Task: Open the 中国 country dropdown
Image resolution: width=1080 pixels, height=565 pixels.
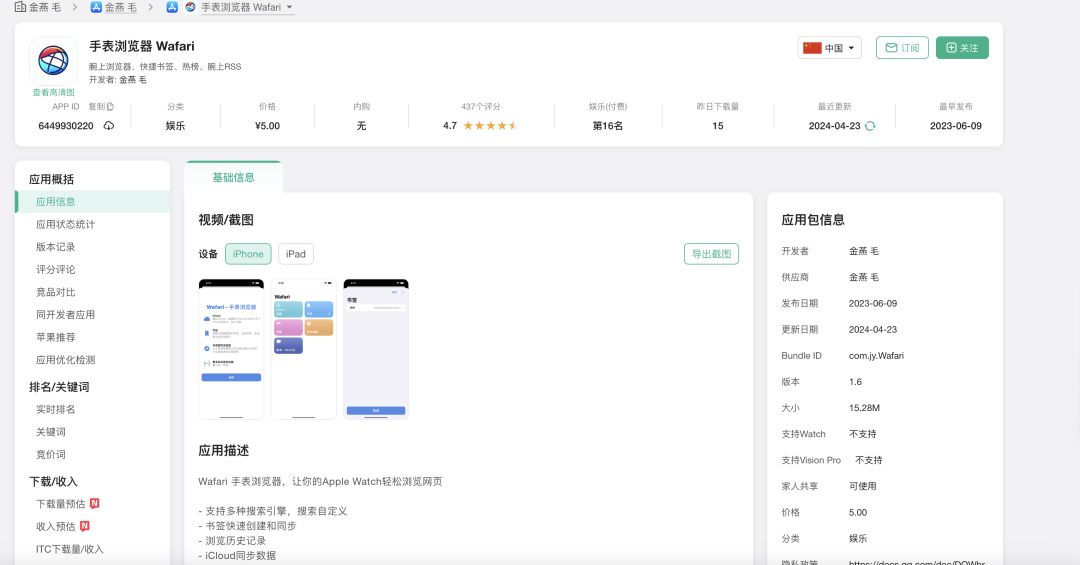Action: pyautogui.click(x=829, y=48)
